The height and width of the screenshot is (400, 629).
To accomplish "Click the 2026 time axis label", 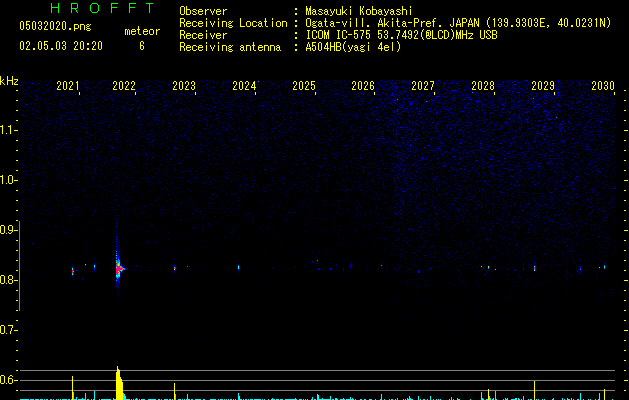I will pos(363,86).
